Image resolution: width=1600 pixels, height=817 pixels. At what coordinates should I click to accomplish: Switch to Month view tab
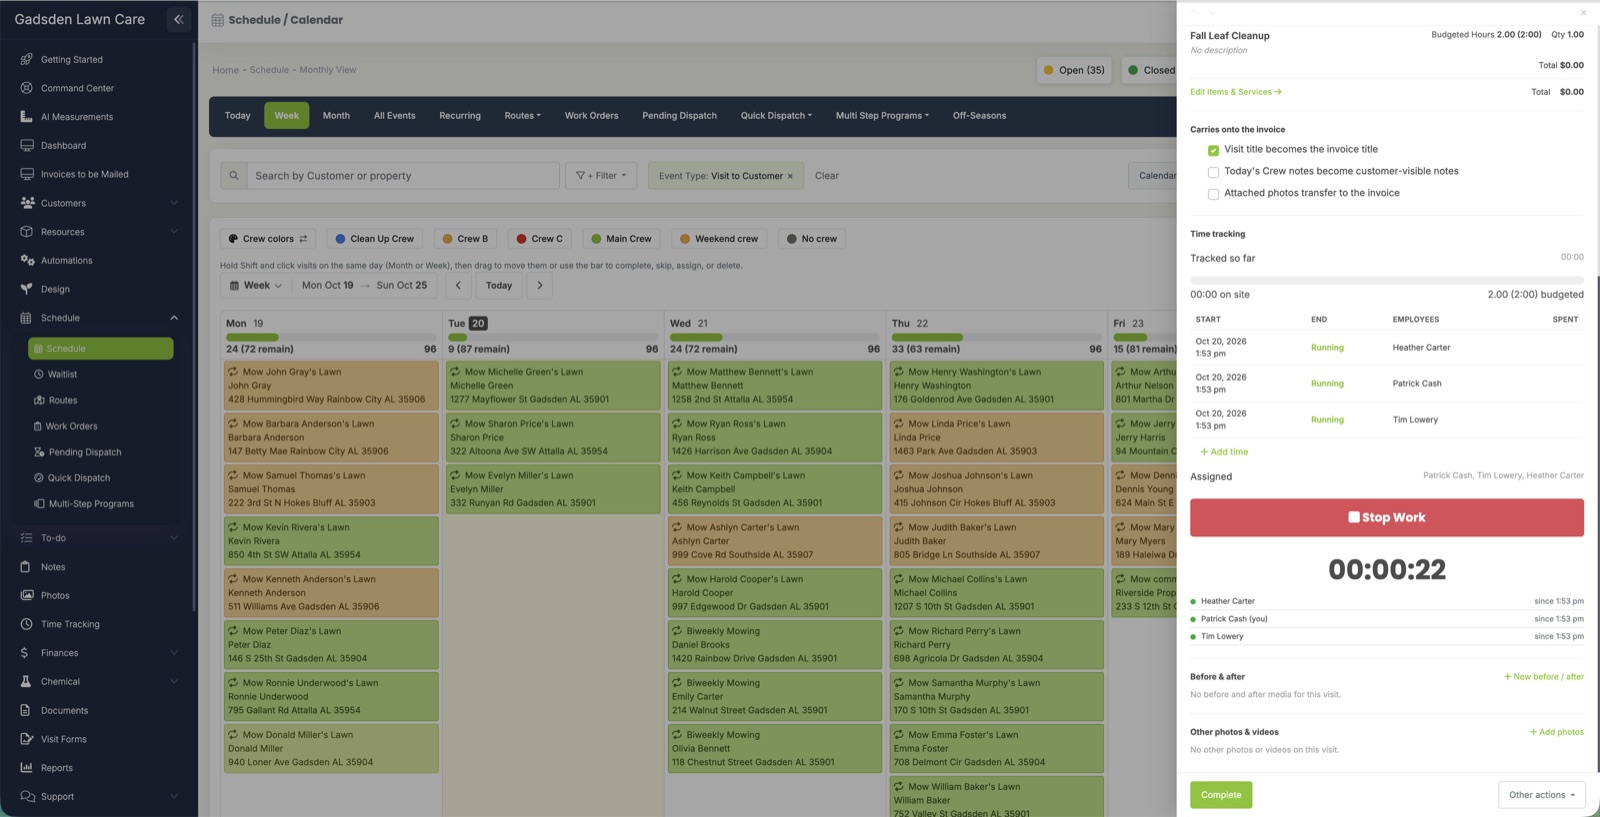[336, 116]
